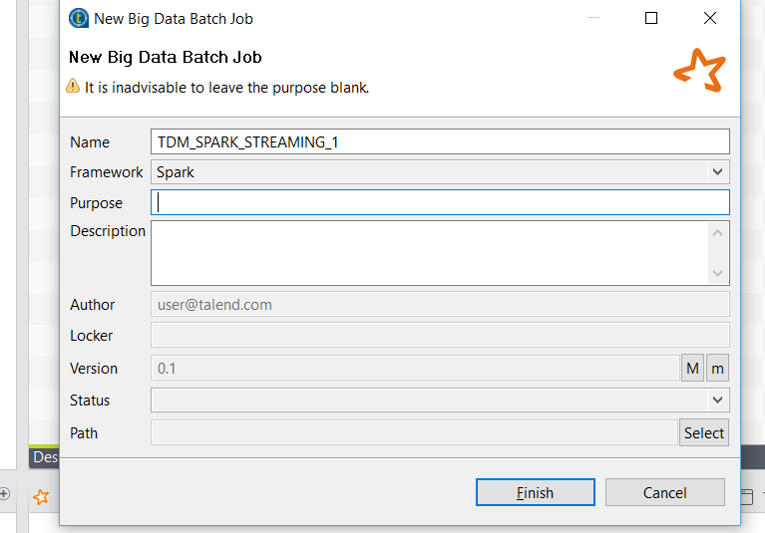Click the Select button next to Path

(x=704, y=433)
